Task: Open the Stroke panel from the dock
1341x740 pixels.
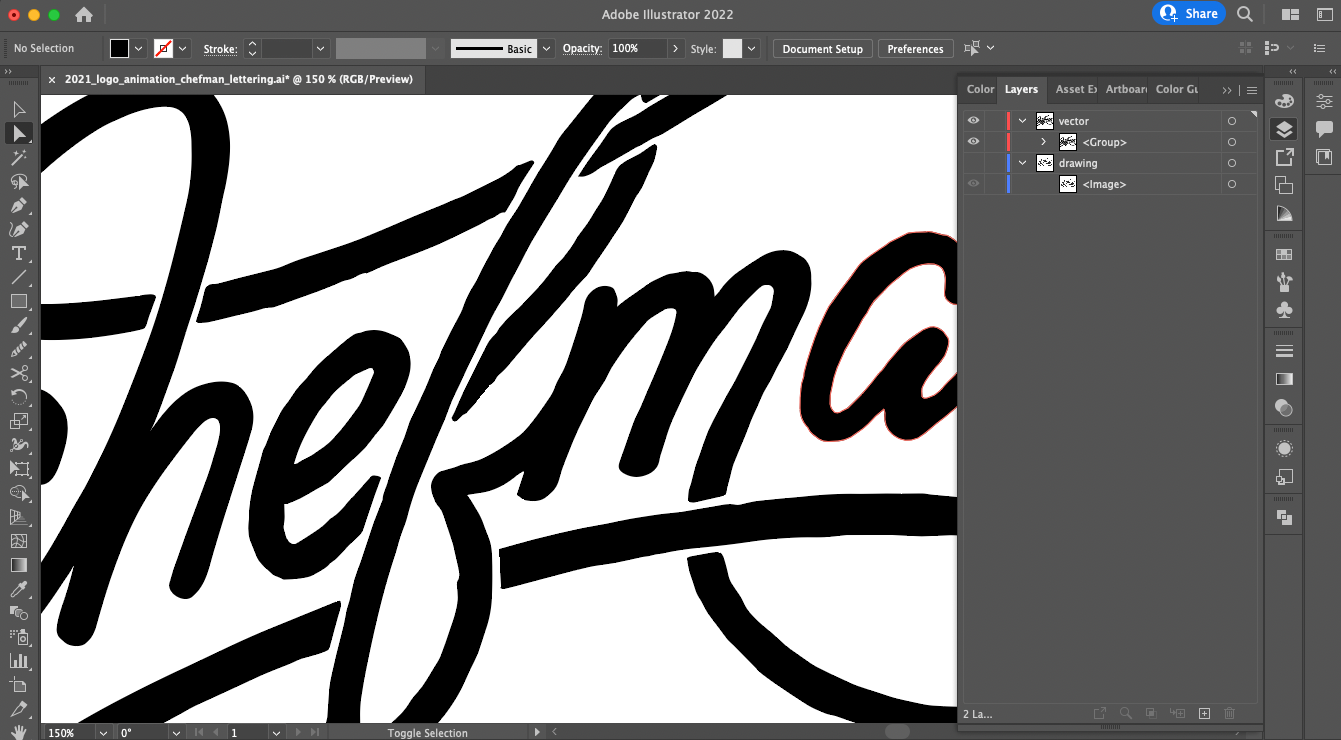Action: click(x=1285, y=351)
